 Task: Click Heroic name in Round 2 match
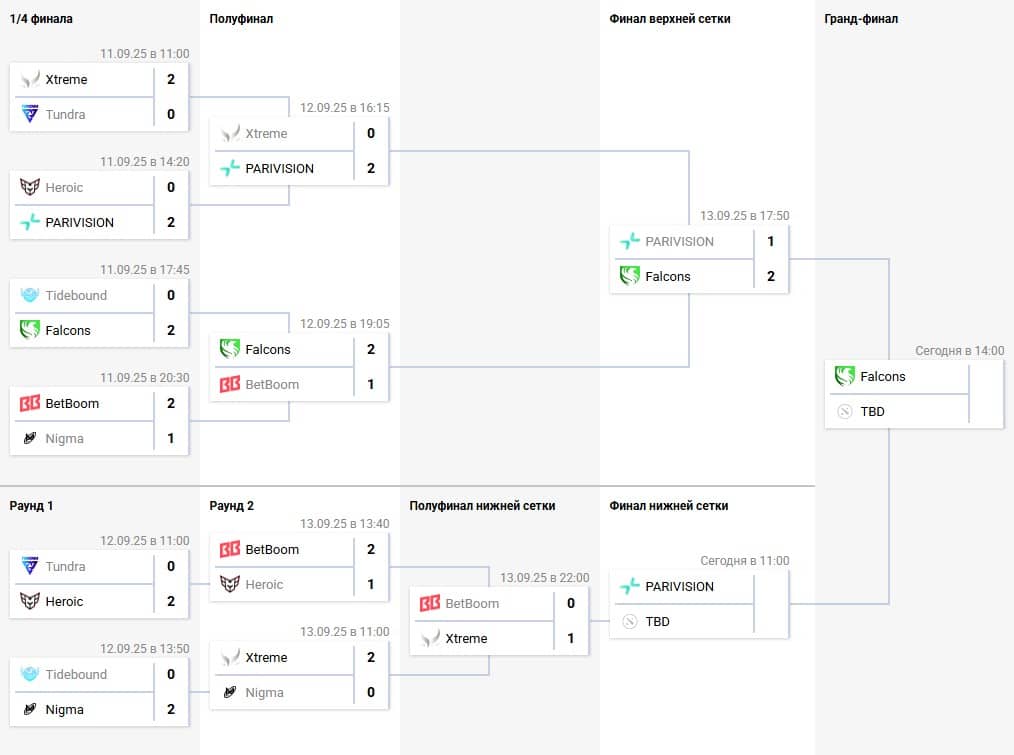(x=264, y=585)
